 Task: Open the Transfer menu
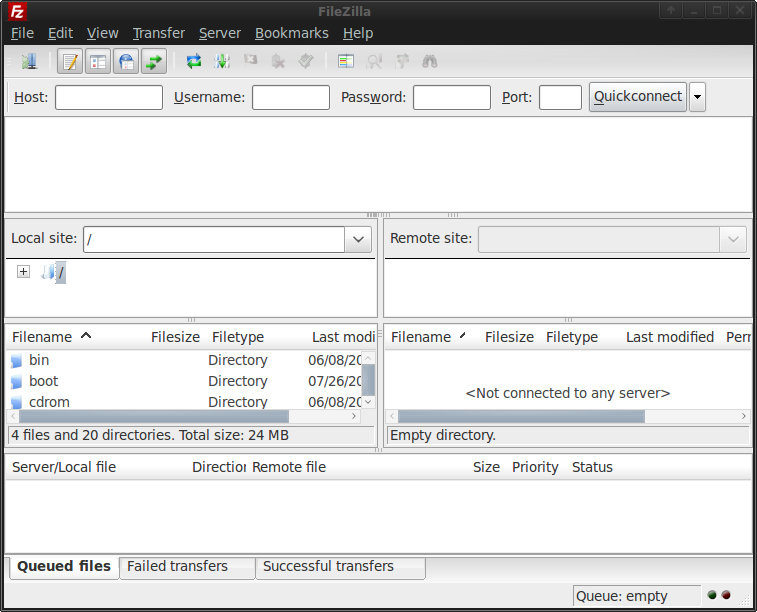(x=159, y=33)
